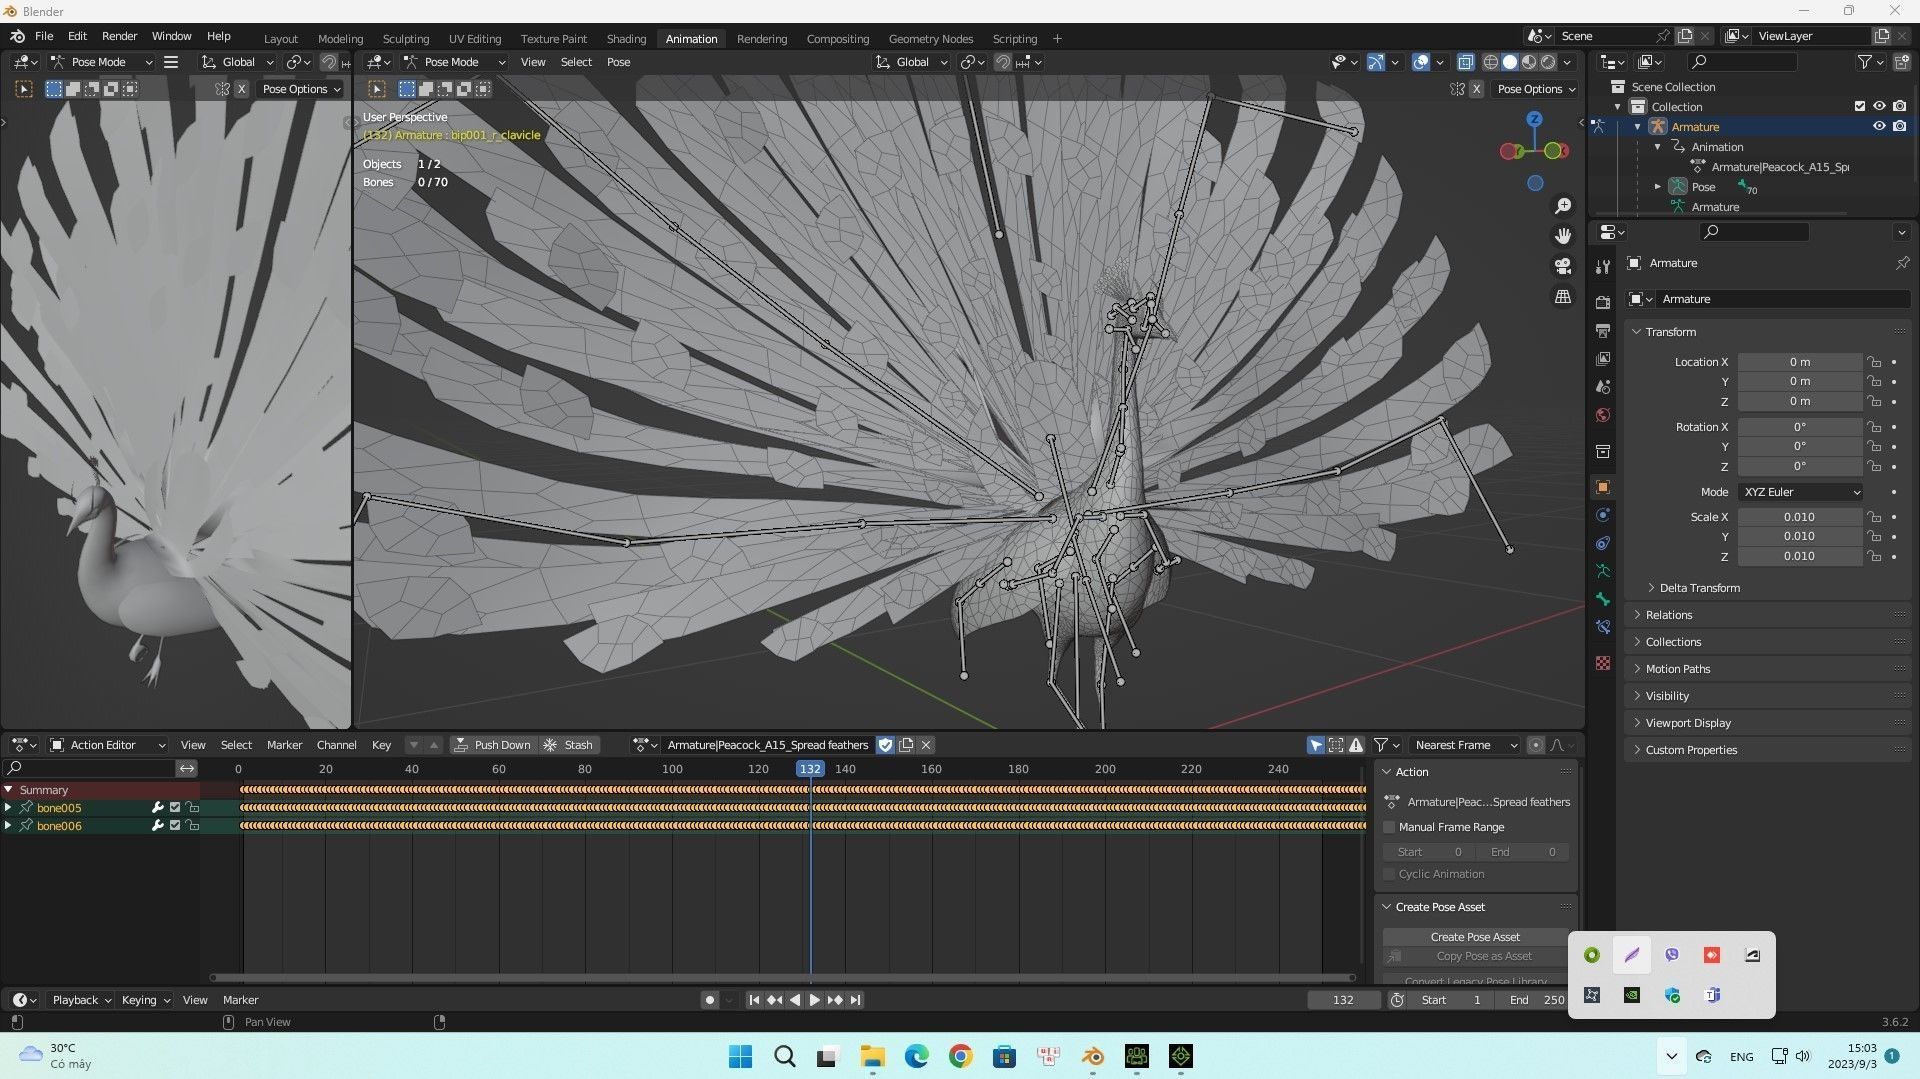Toggle the camera view icon in viewport
Screen dimensions: 1920x1079
[x=1563, y=266]
